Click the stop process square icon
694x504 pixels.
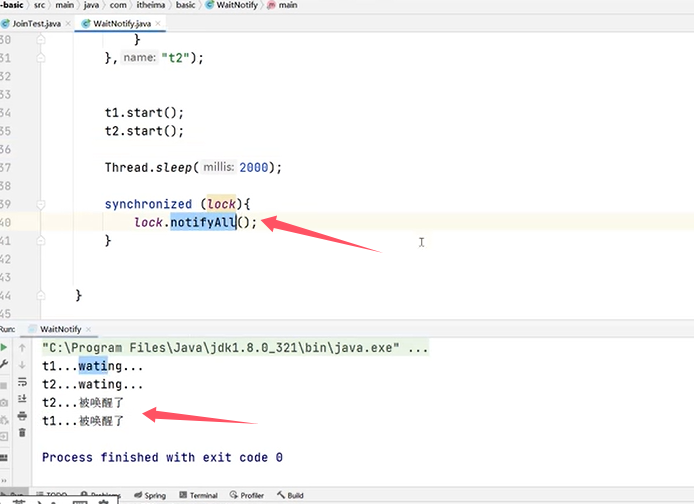pos(4,385)
